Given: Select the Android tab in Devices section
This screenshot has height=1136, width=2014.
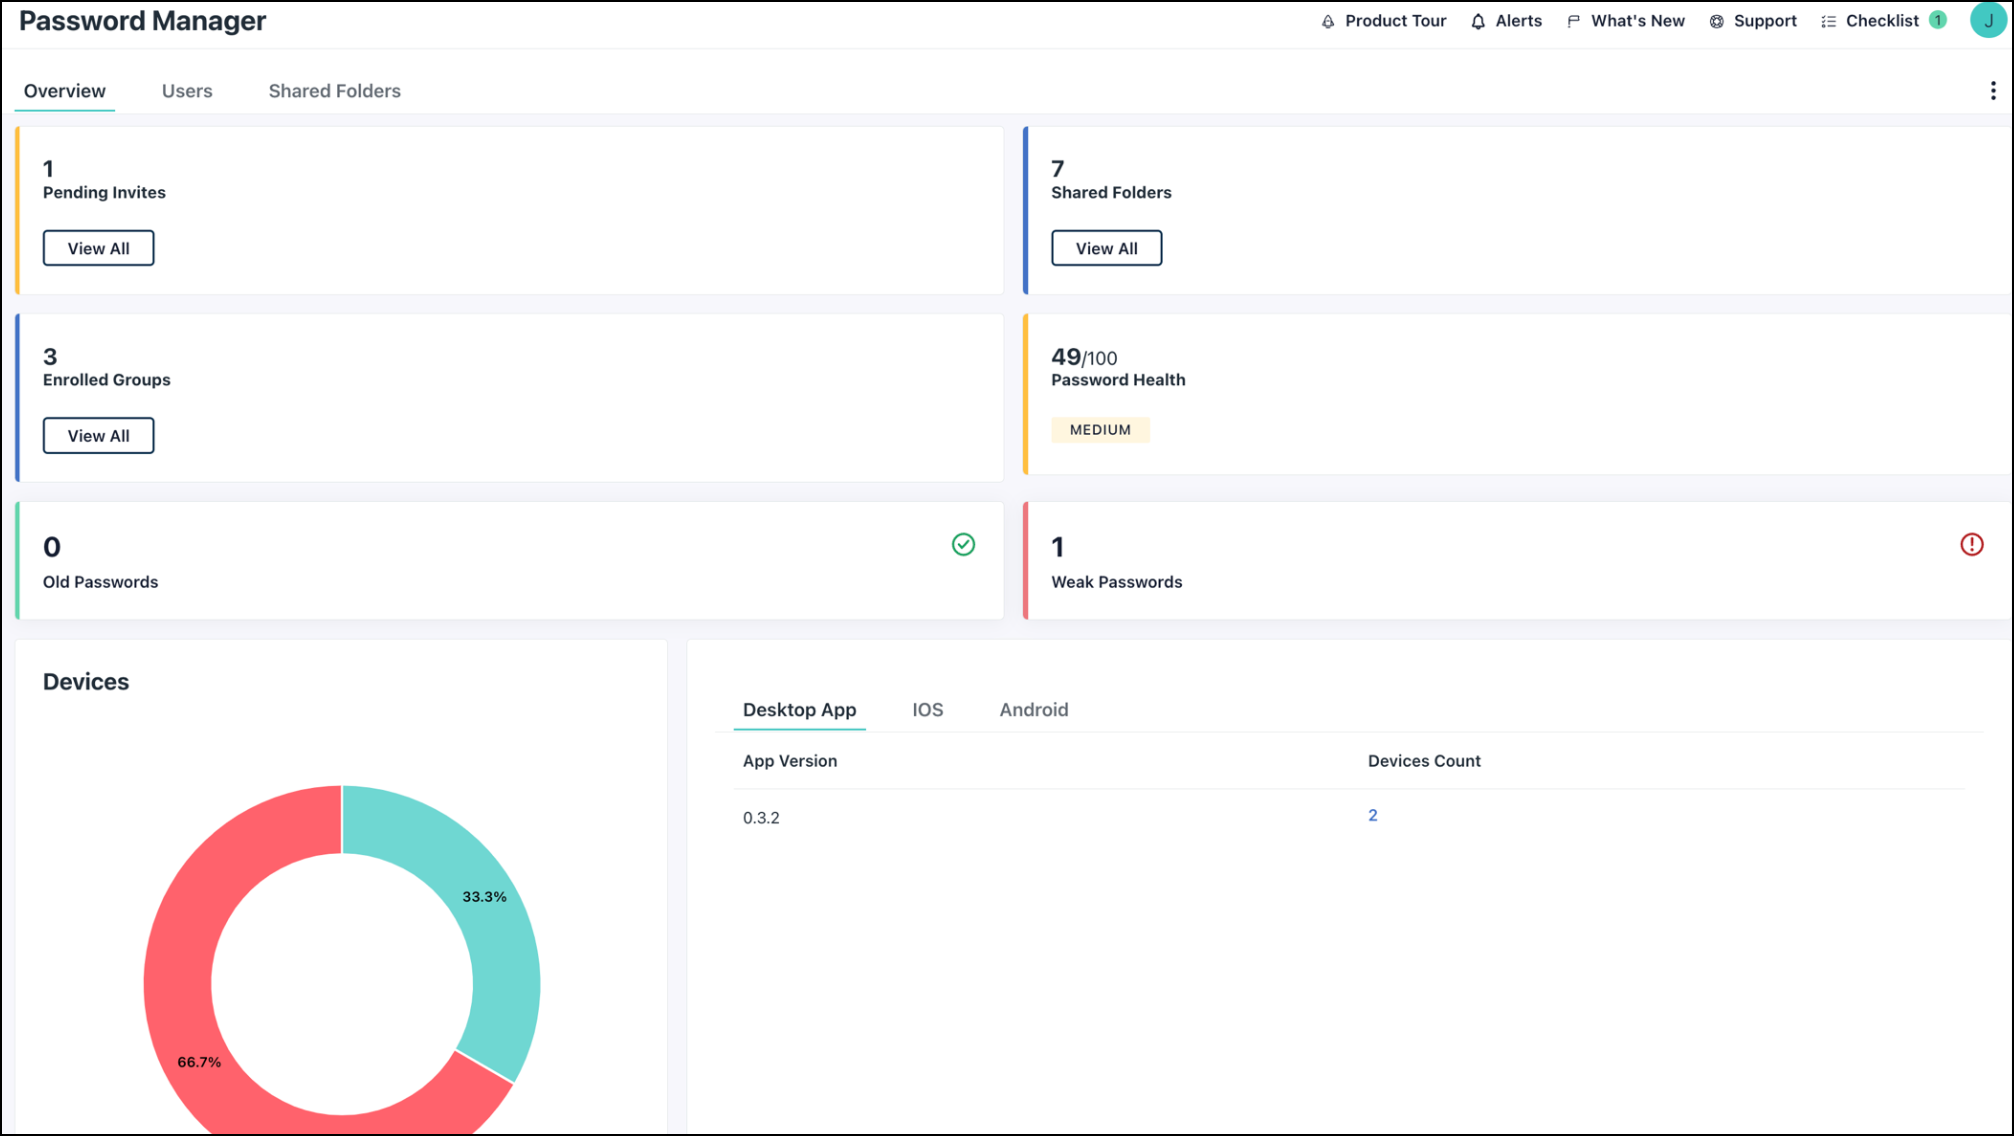Looking at the screenshot, I should click(1033, 710).
